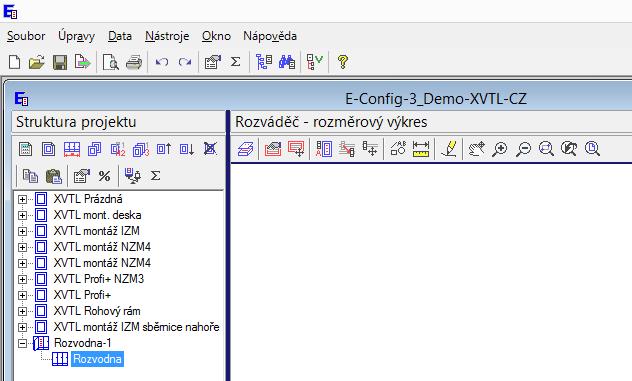Screen dimensions: 632x381
Task: Open print preview with the magnifier page icon
Action: click(x=111, y=62)
